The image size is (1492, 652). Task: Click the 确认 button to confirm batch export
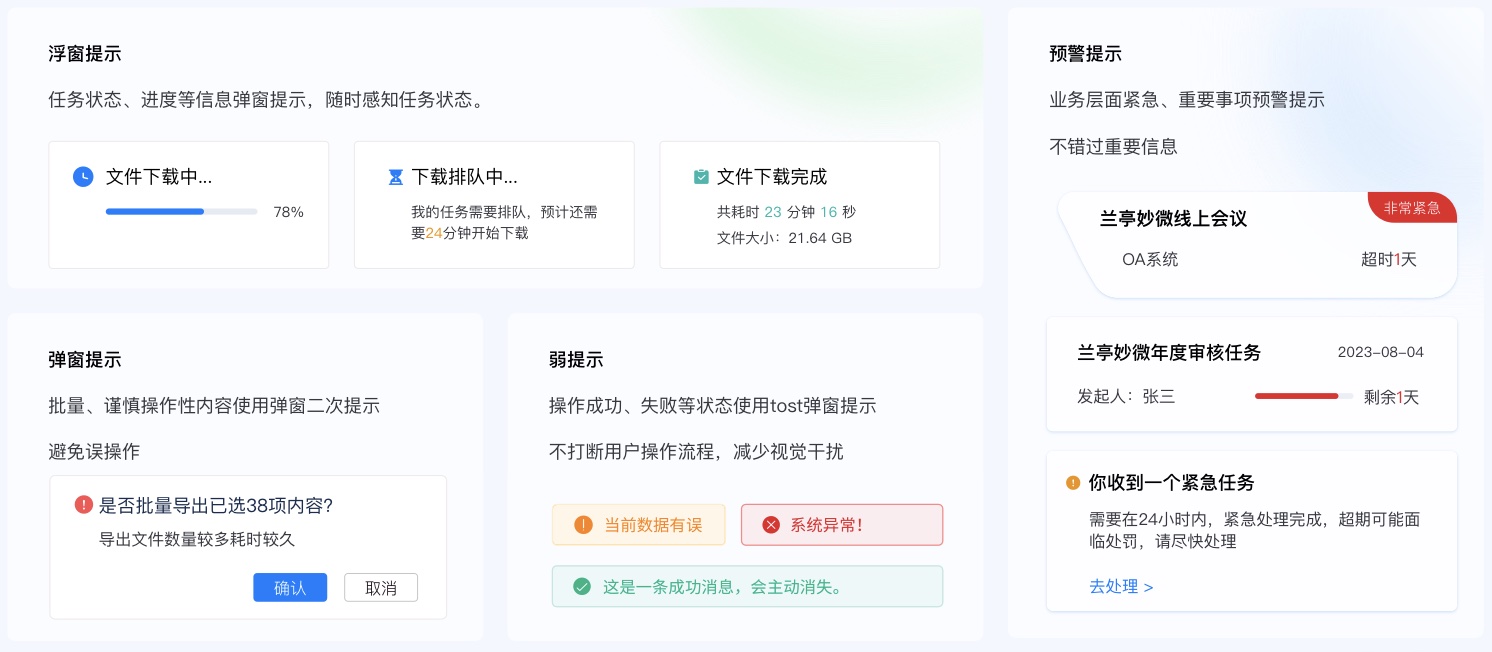(x=290, y=588)
